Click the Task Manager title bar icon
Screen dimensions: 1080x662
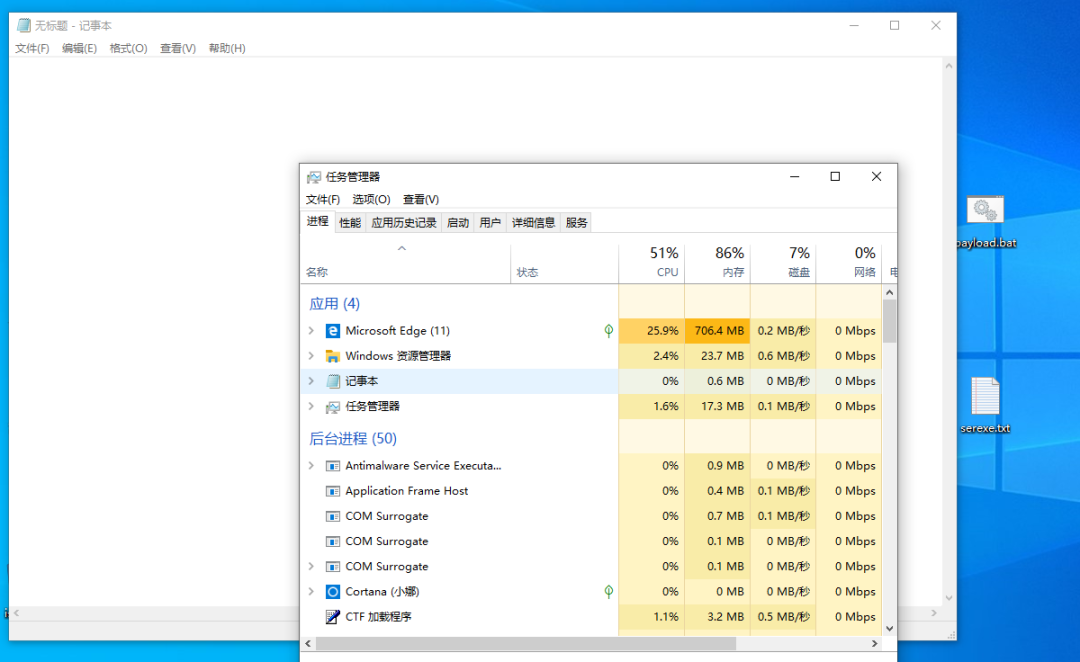pos(314,177)
